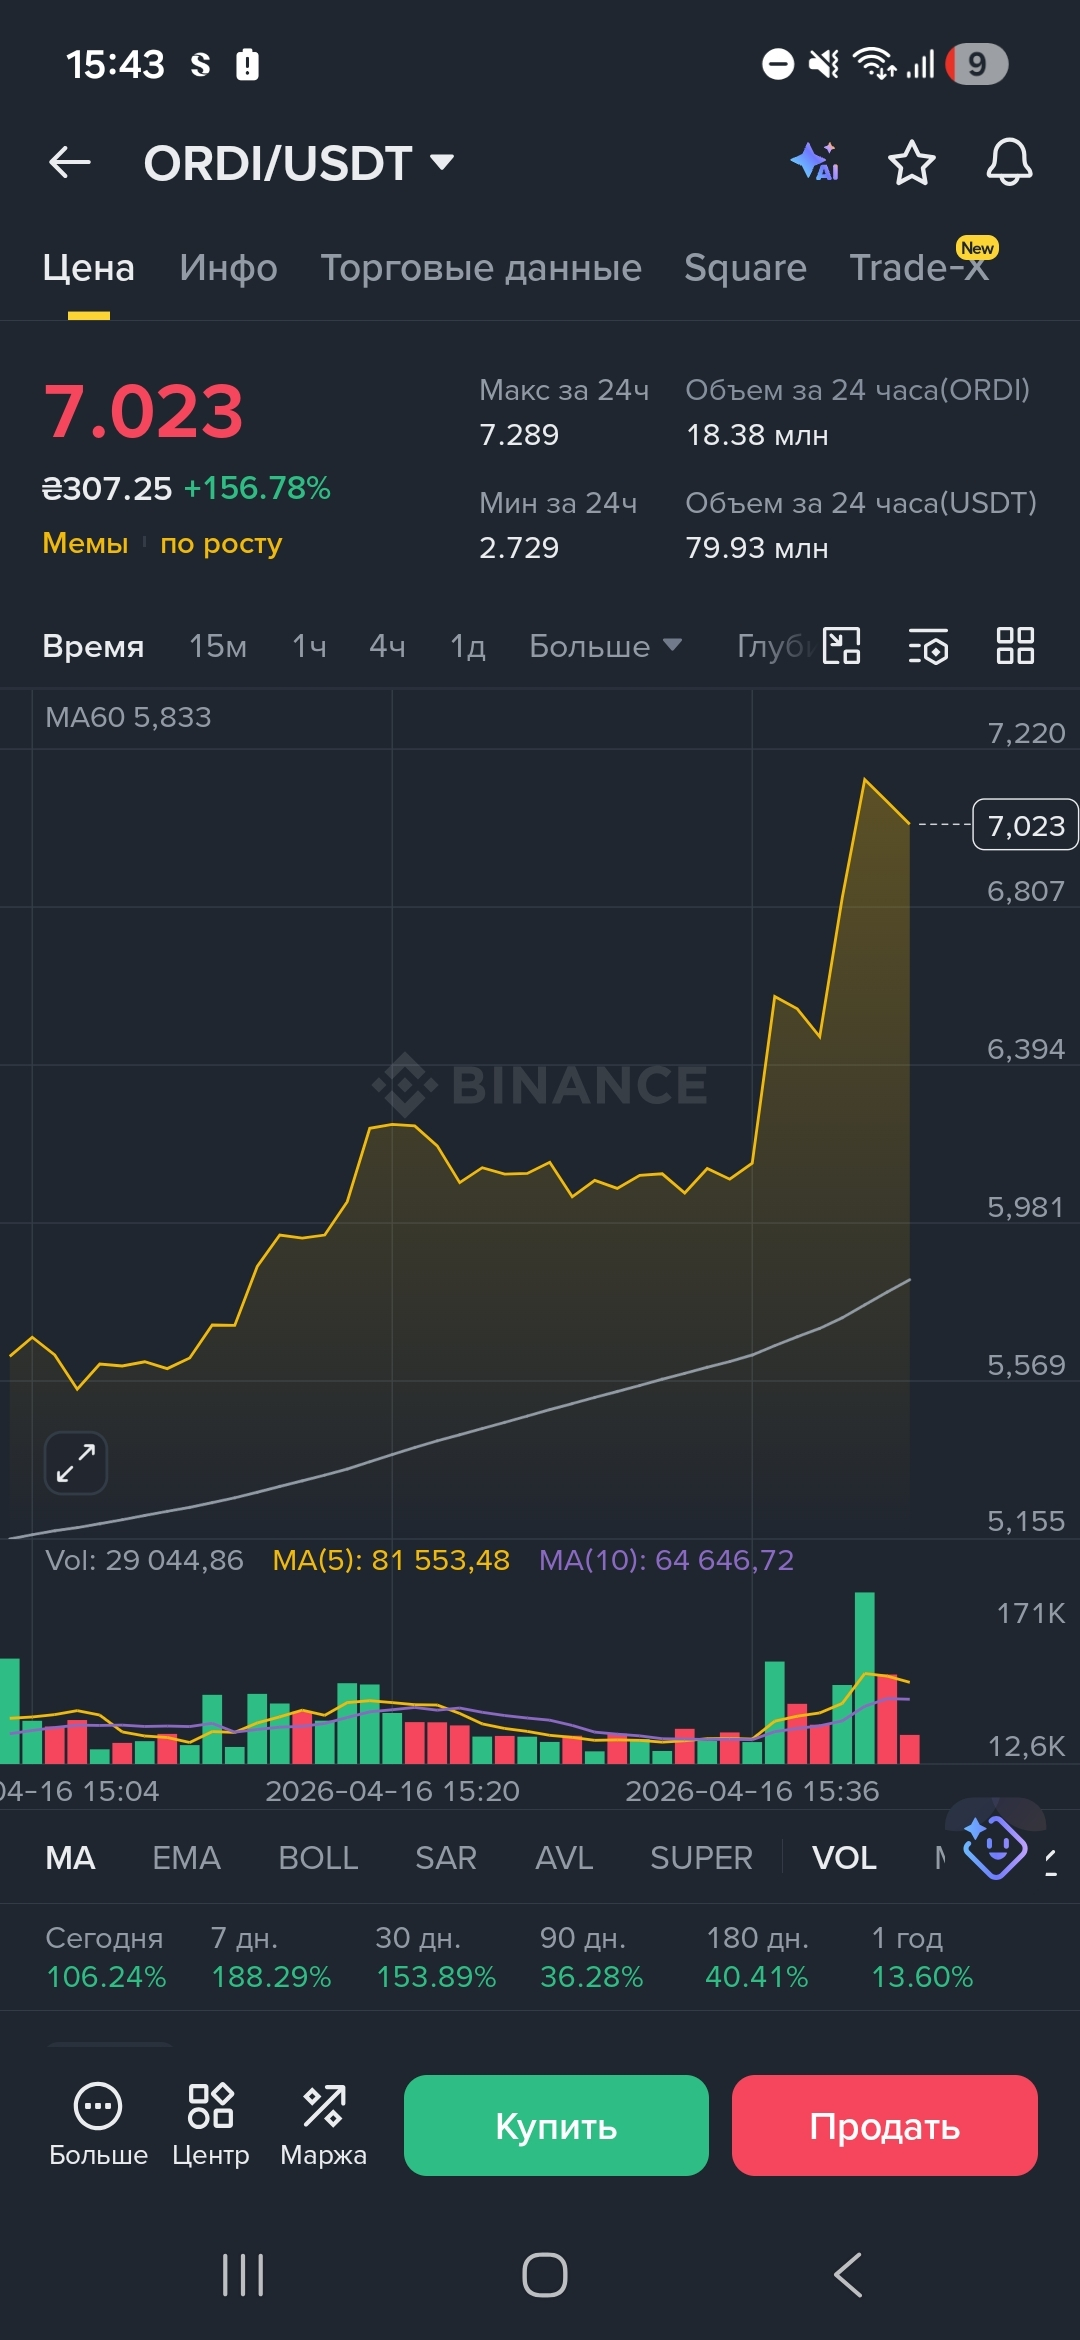This screenshot has width=1080, height=2340.
Task: Tap the Мин за 24ч value 2.729
Action: pos(519,548)
